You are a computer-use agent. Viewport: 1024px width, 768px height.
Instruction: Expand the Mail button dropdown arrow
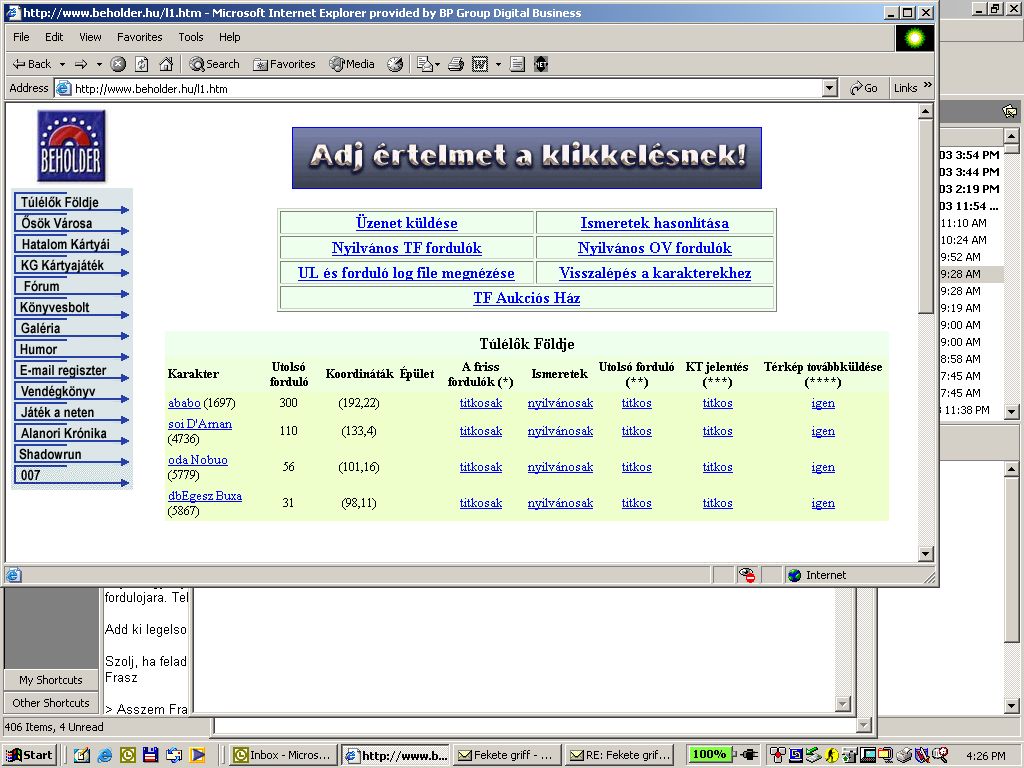(x=436, y=64)
